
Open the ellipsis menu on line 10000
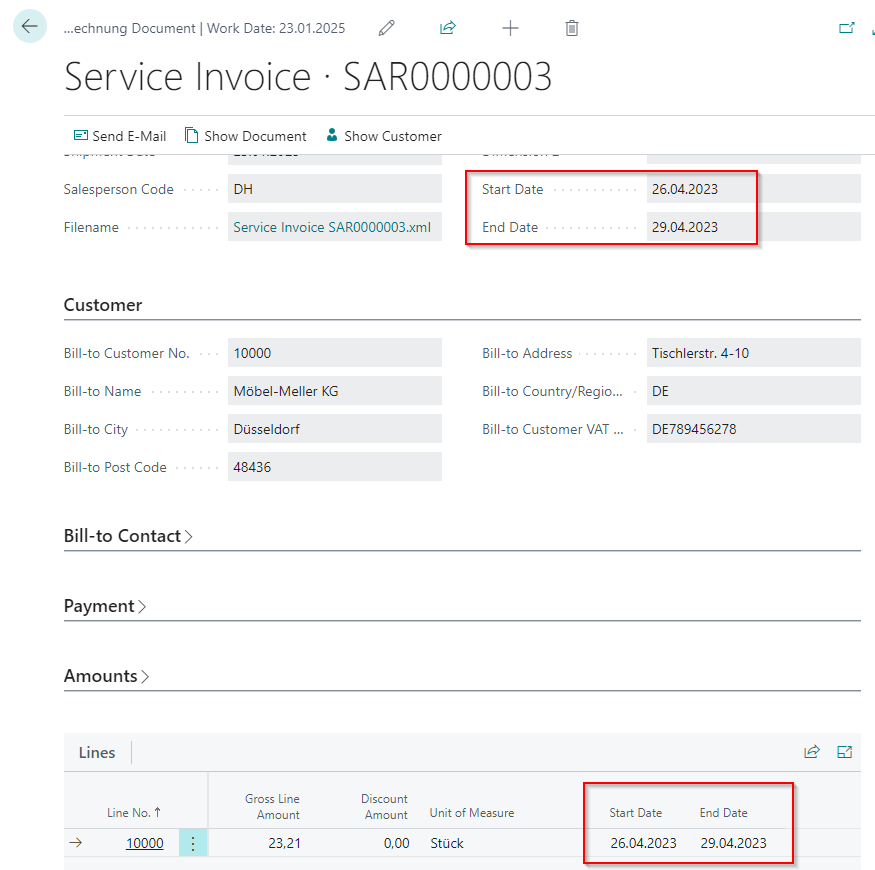point(193,843)
